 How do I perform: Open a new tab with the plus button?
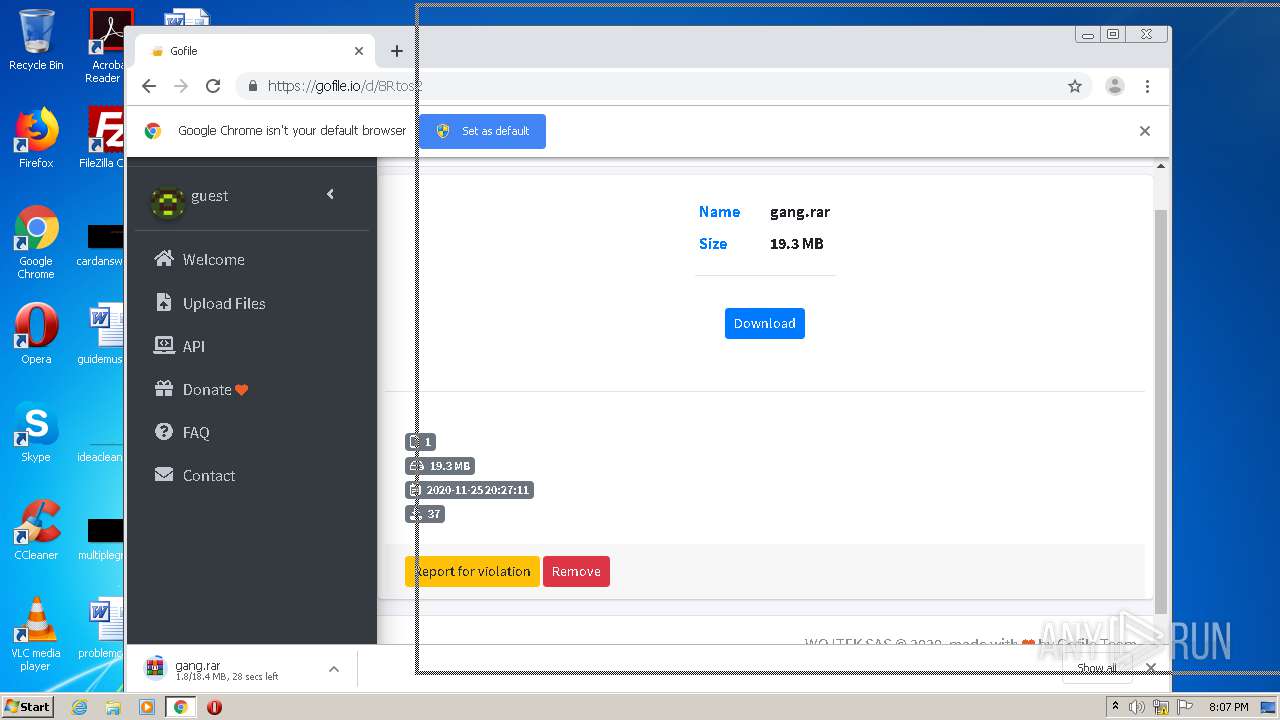(397, 51)
